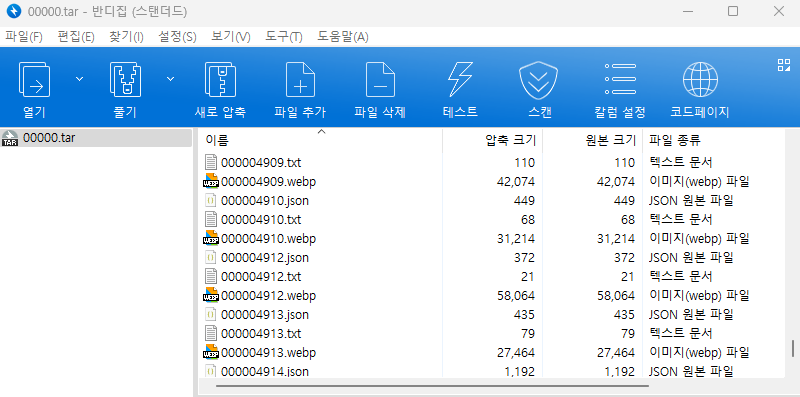Open the 도구(T) menu
This screenshot has height=397, width=800.
(x=284, y=37)
